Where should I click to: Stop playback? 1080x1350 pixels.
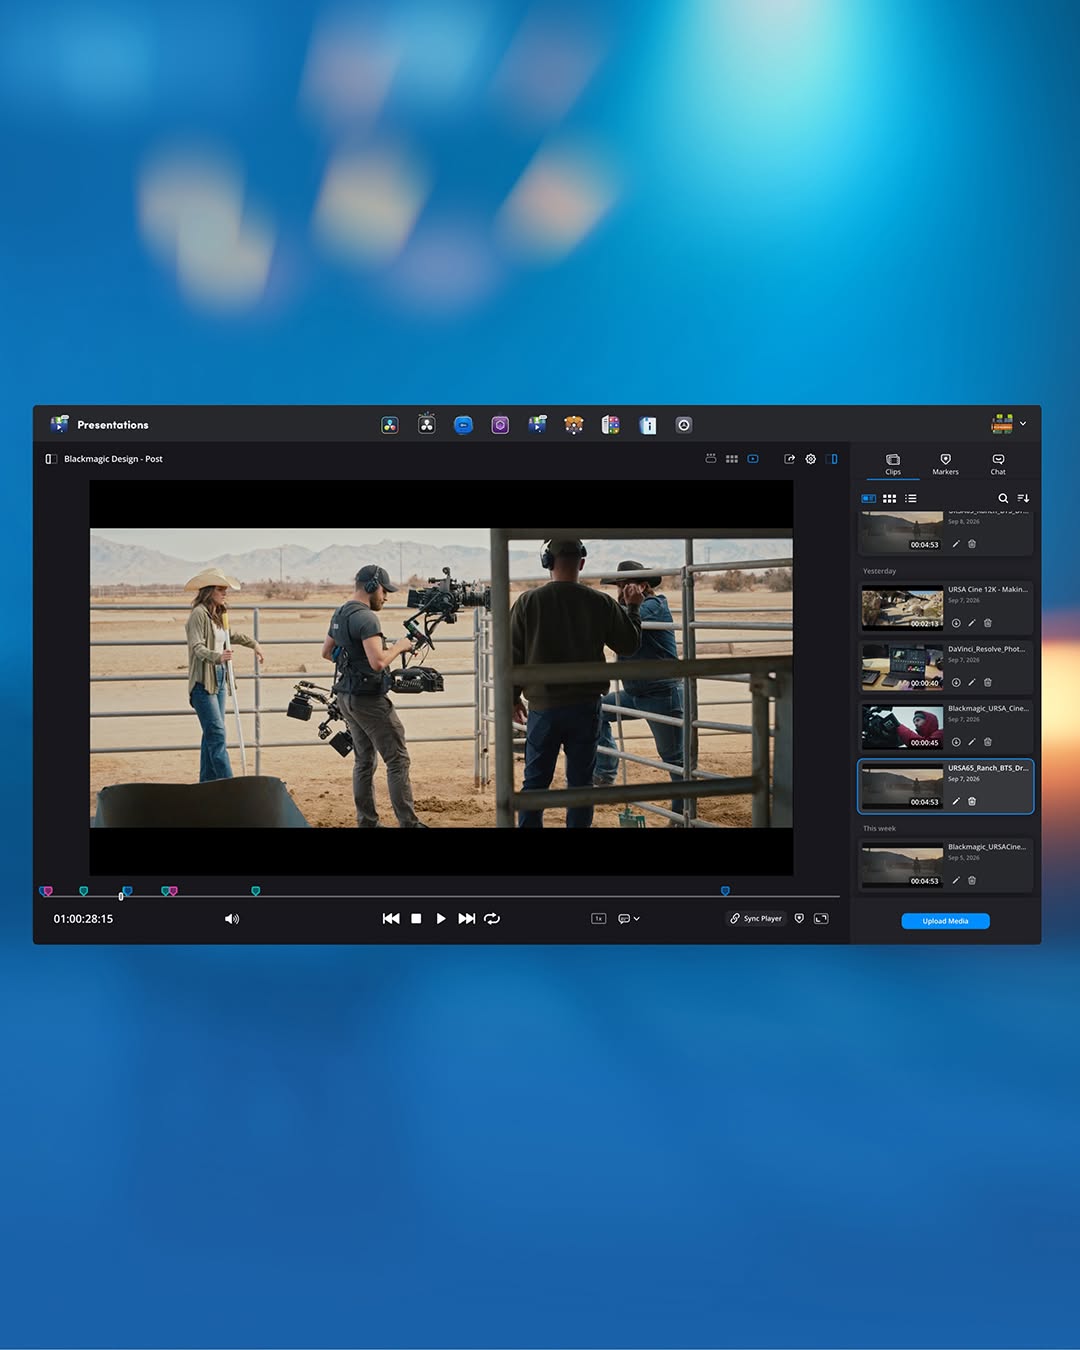pos(416,918)
